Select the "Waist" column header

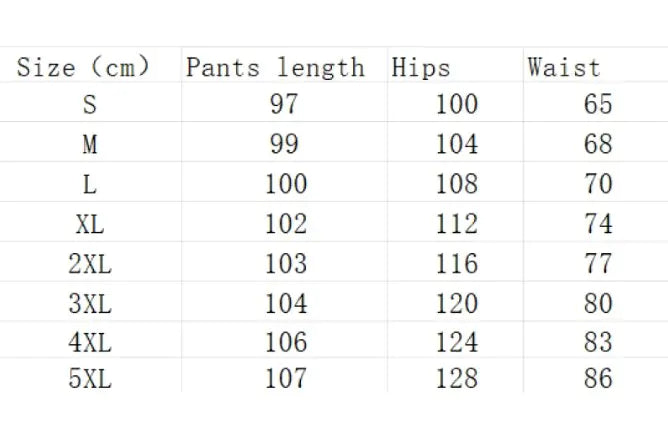point(564,68)
